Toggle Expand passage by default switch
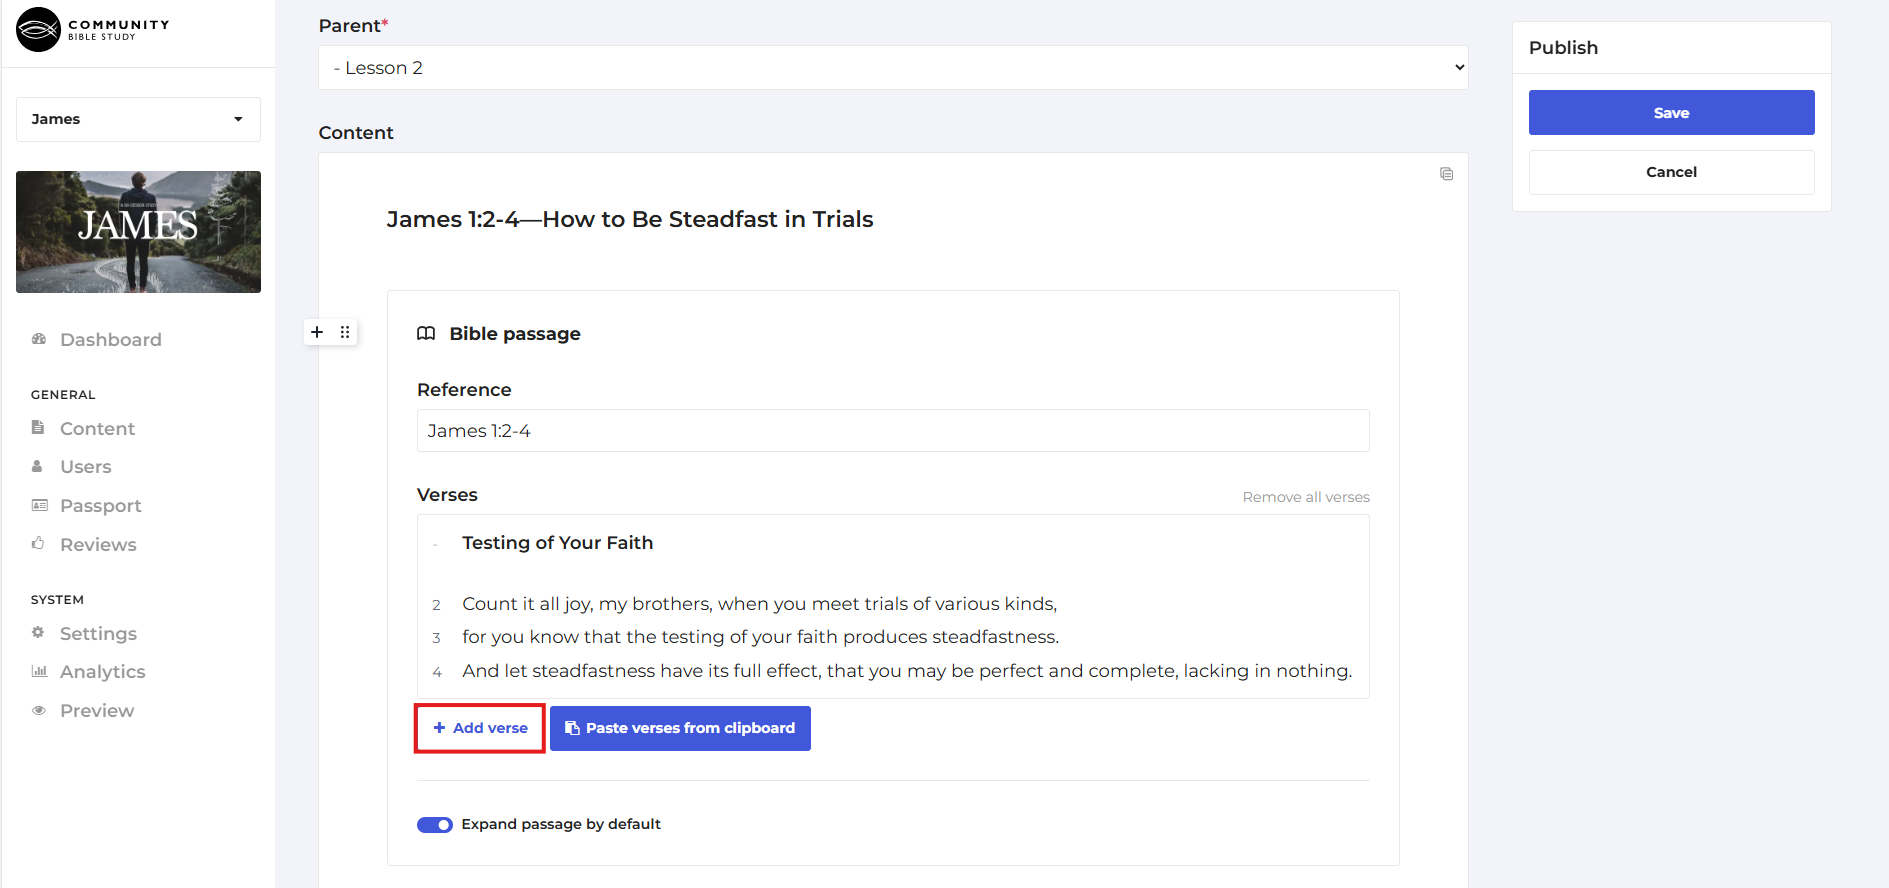 435,825
